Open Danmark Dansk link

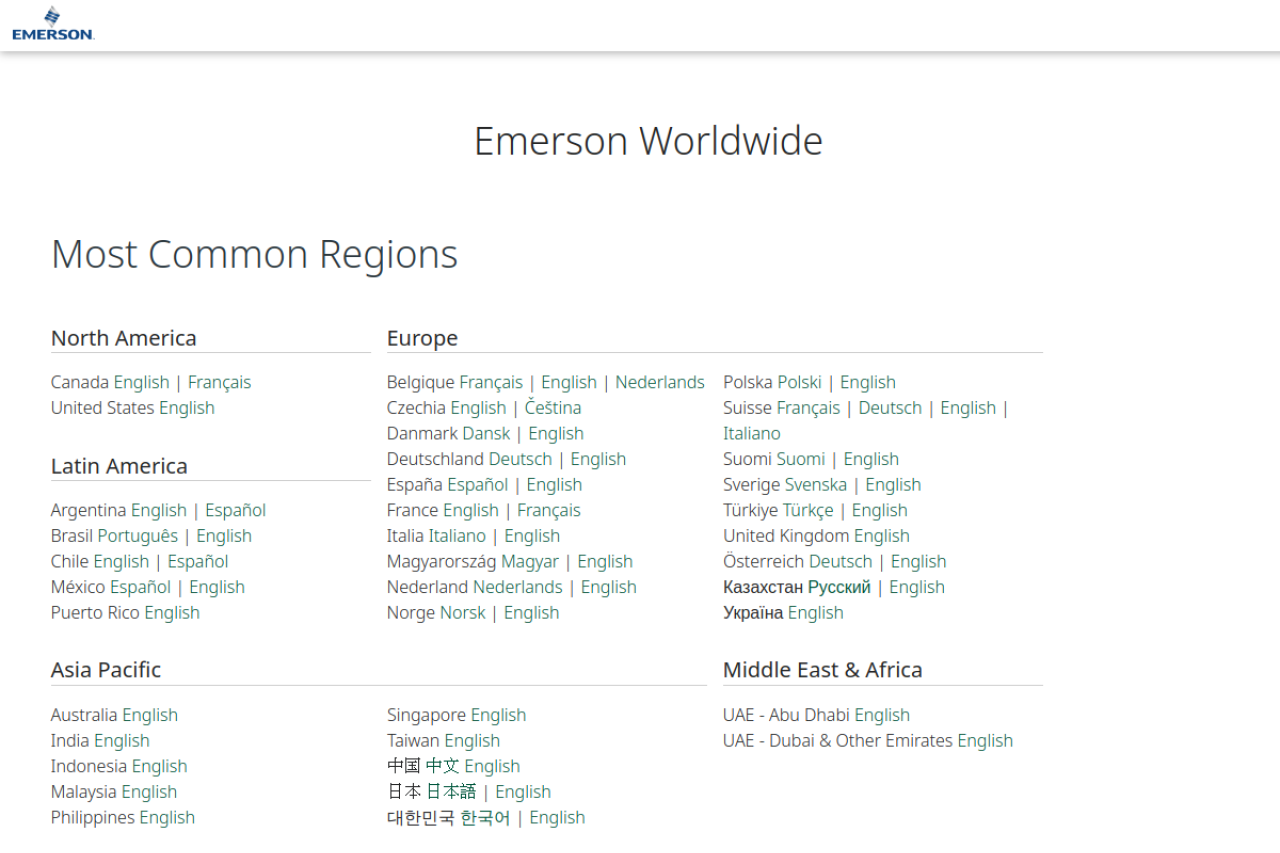(486, 434)
